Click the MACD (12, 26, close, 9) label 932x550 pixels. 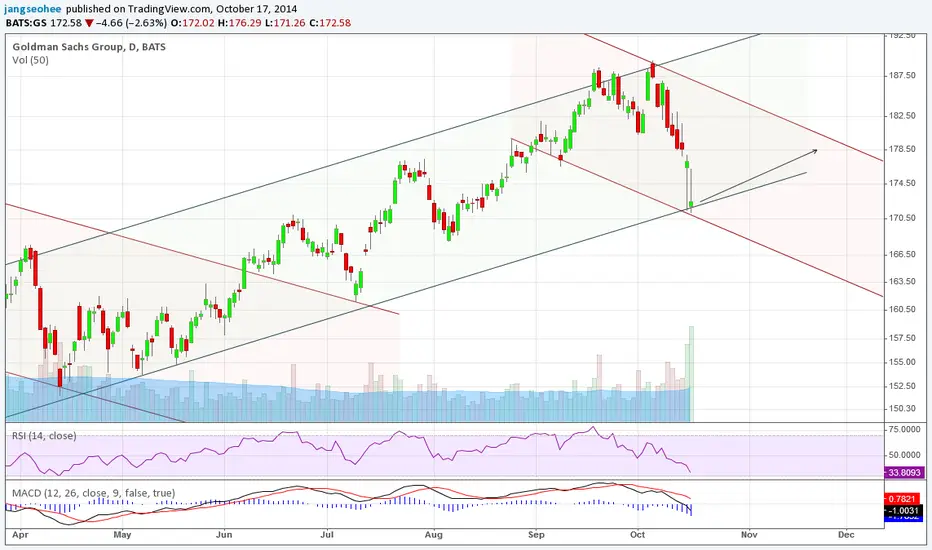[x=93, y=493]
